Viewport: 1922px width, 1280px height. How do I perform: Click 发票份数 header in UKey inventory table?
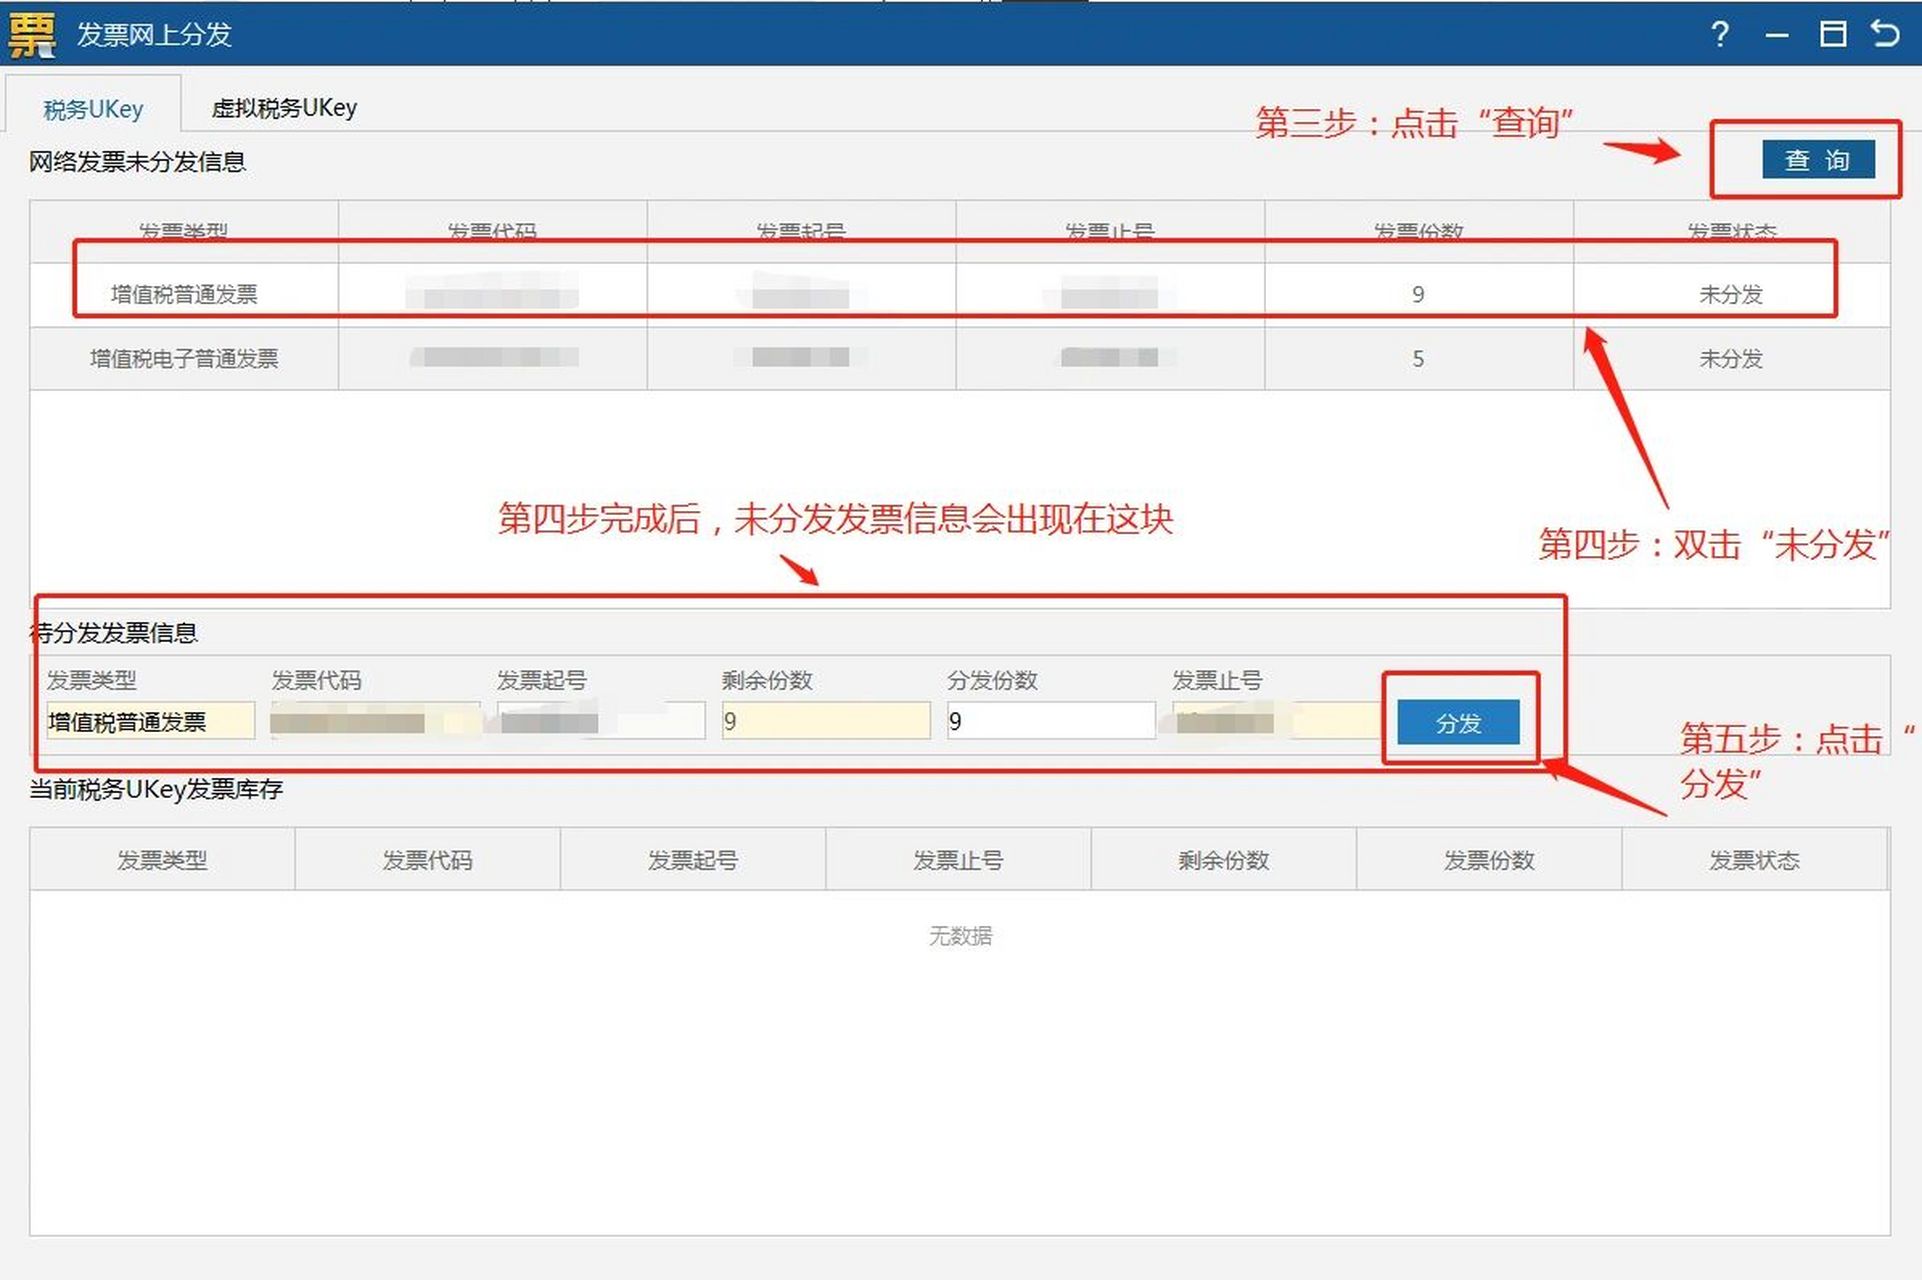(x=1489, y=860)
